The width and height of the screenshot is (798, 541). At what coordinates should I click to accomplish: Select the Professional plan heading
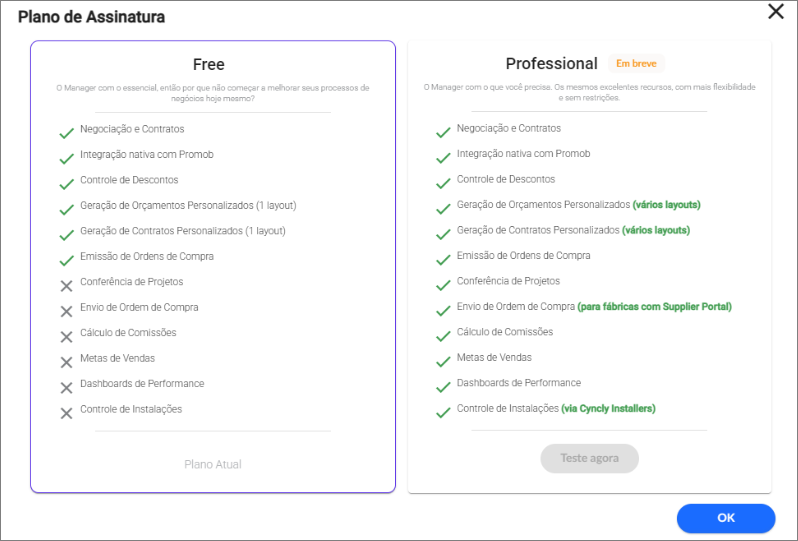[x=552, y=64]
